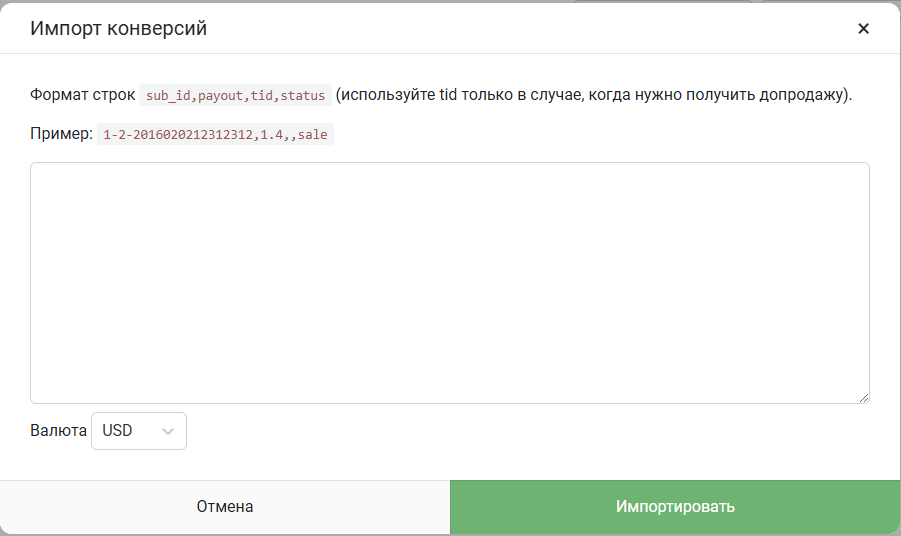Open the Валюта USD dropdown
This screenshot has width=901, height=536.
(138, 431)
